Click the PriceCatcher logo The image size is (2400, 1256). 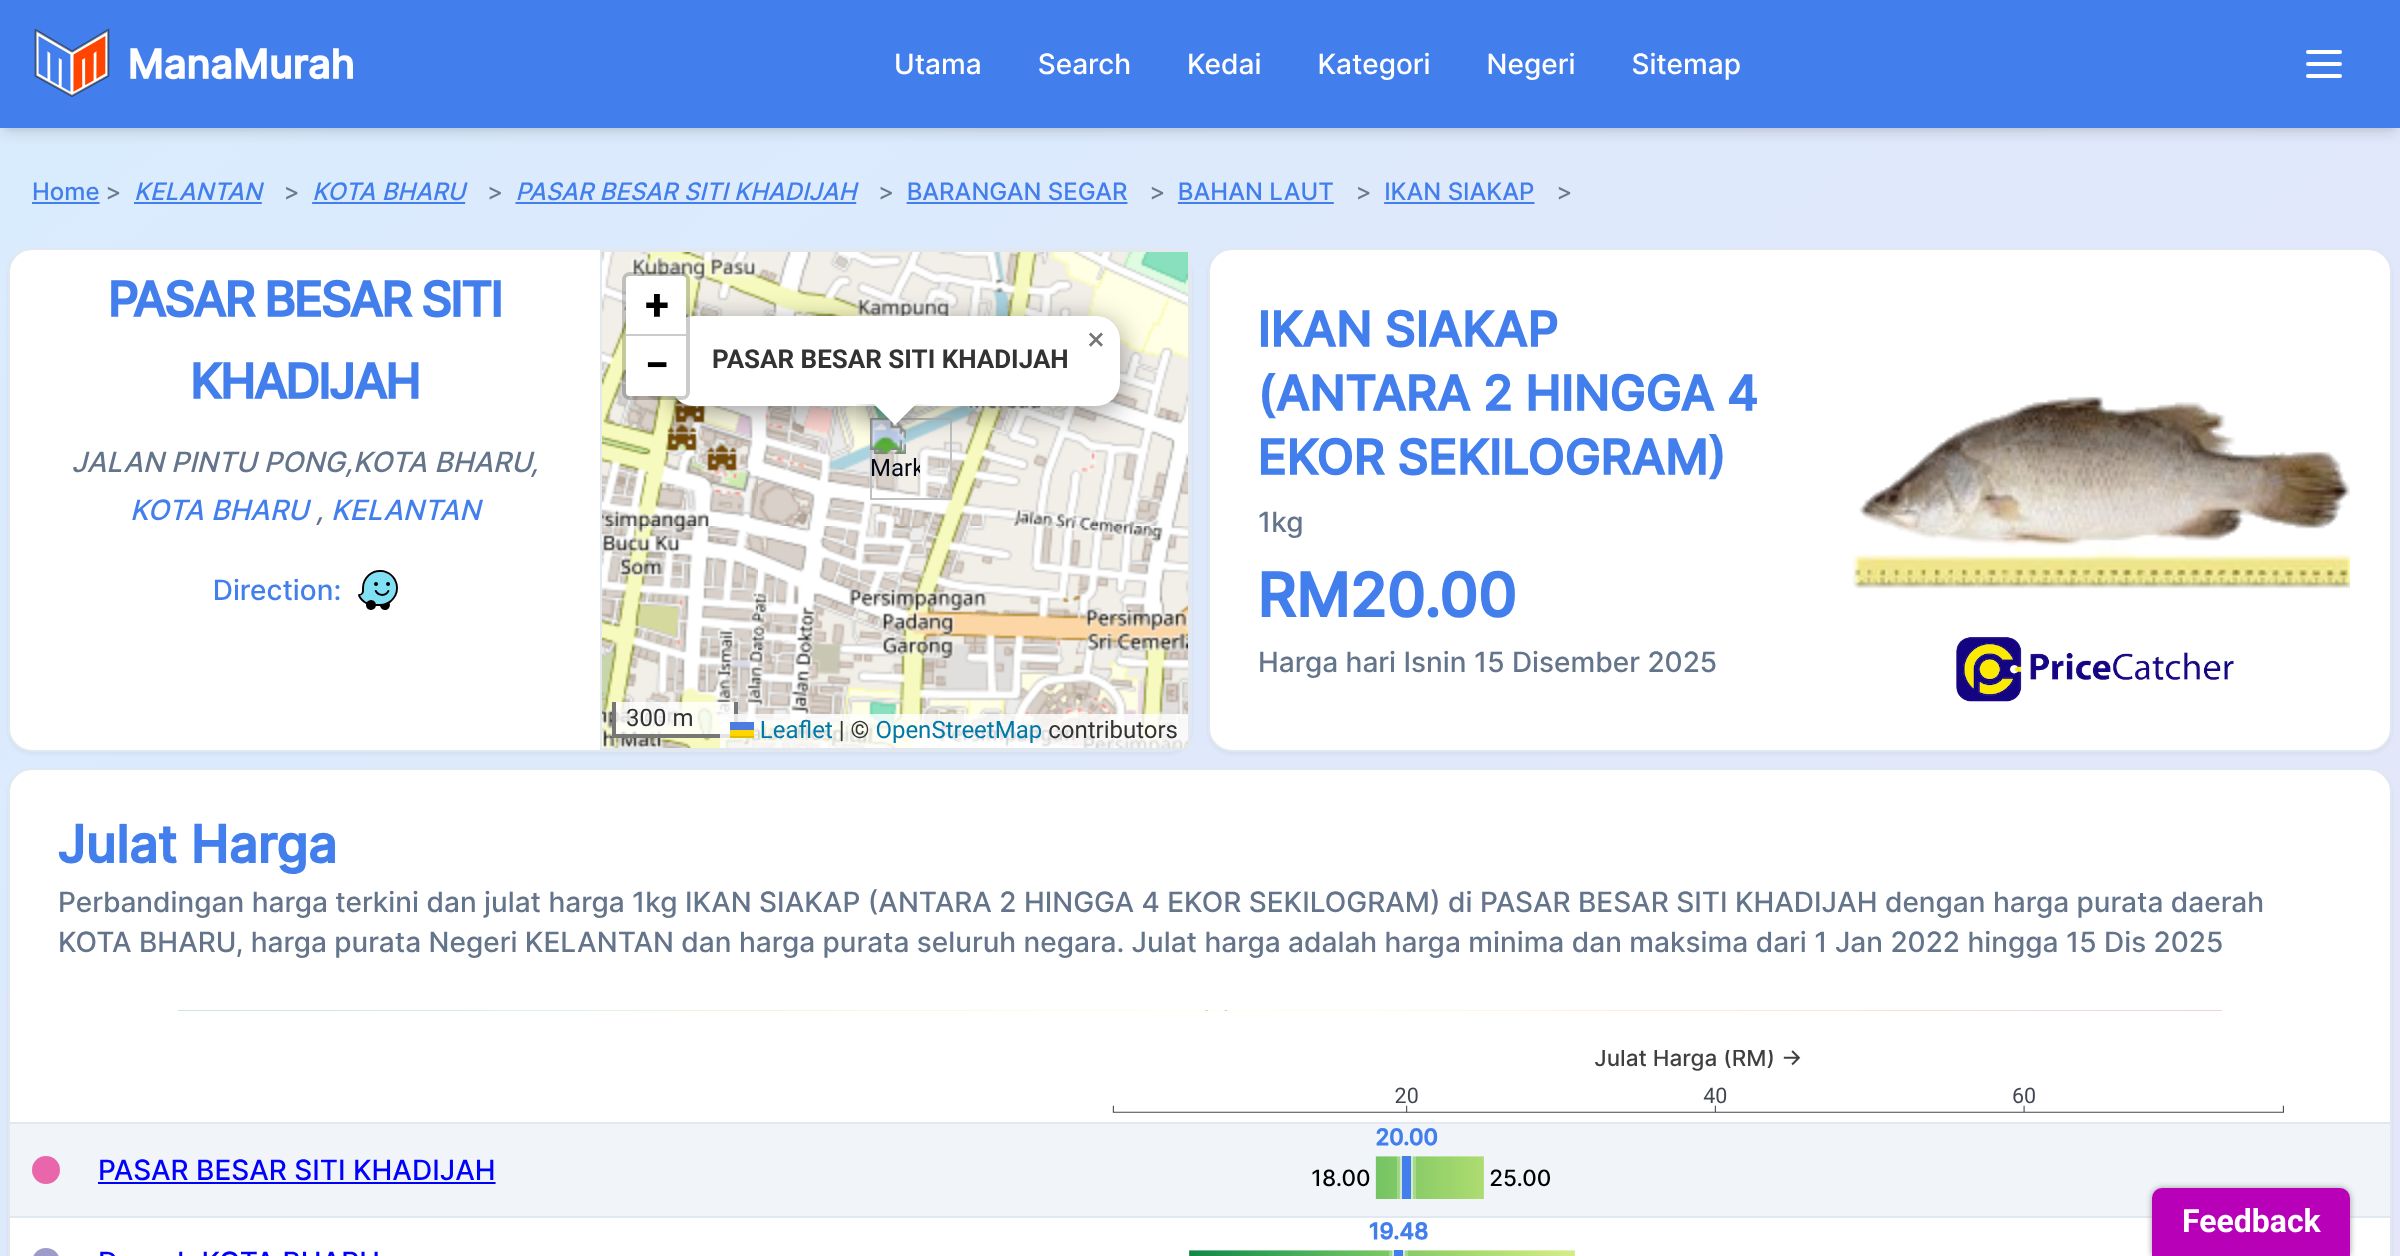2094,668
